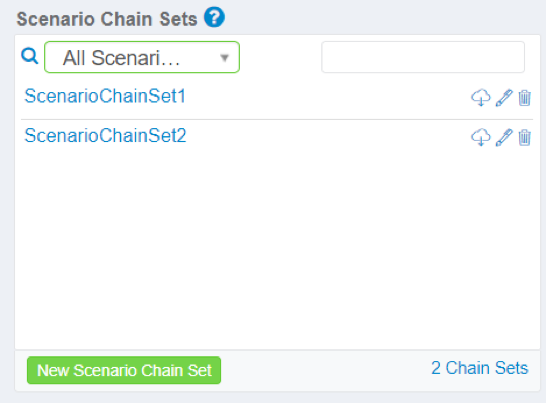Focus the chain set search text box
546x403 pixels.
(x=423, y=57)
